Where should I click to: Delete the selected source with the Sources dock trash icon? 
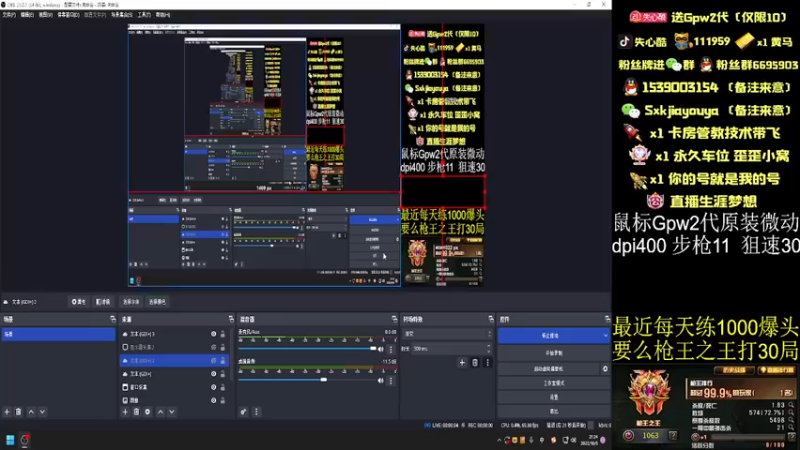[x=136, y=412]
